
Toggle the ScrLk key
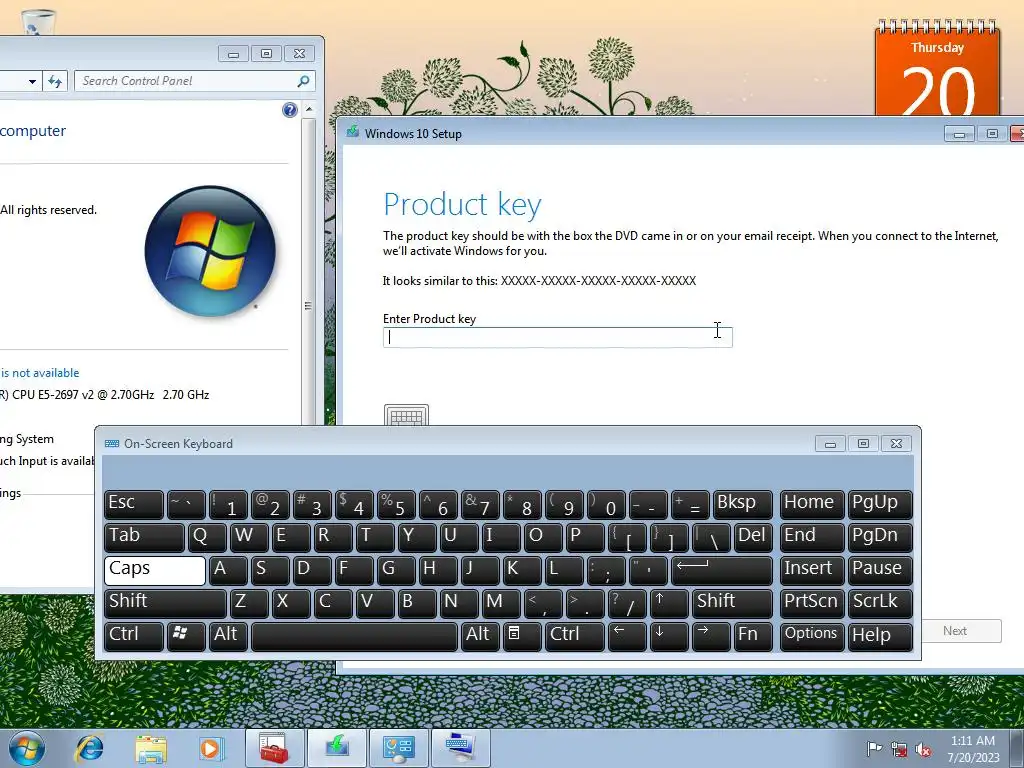880,603
